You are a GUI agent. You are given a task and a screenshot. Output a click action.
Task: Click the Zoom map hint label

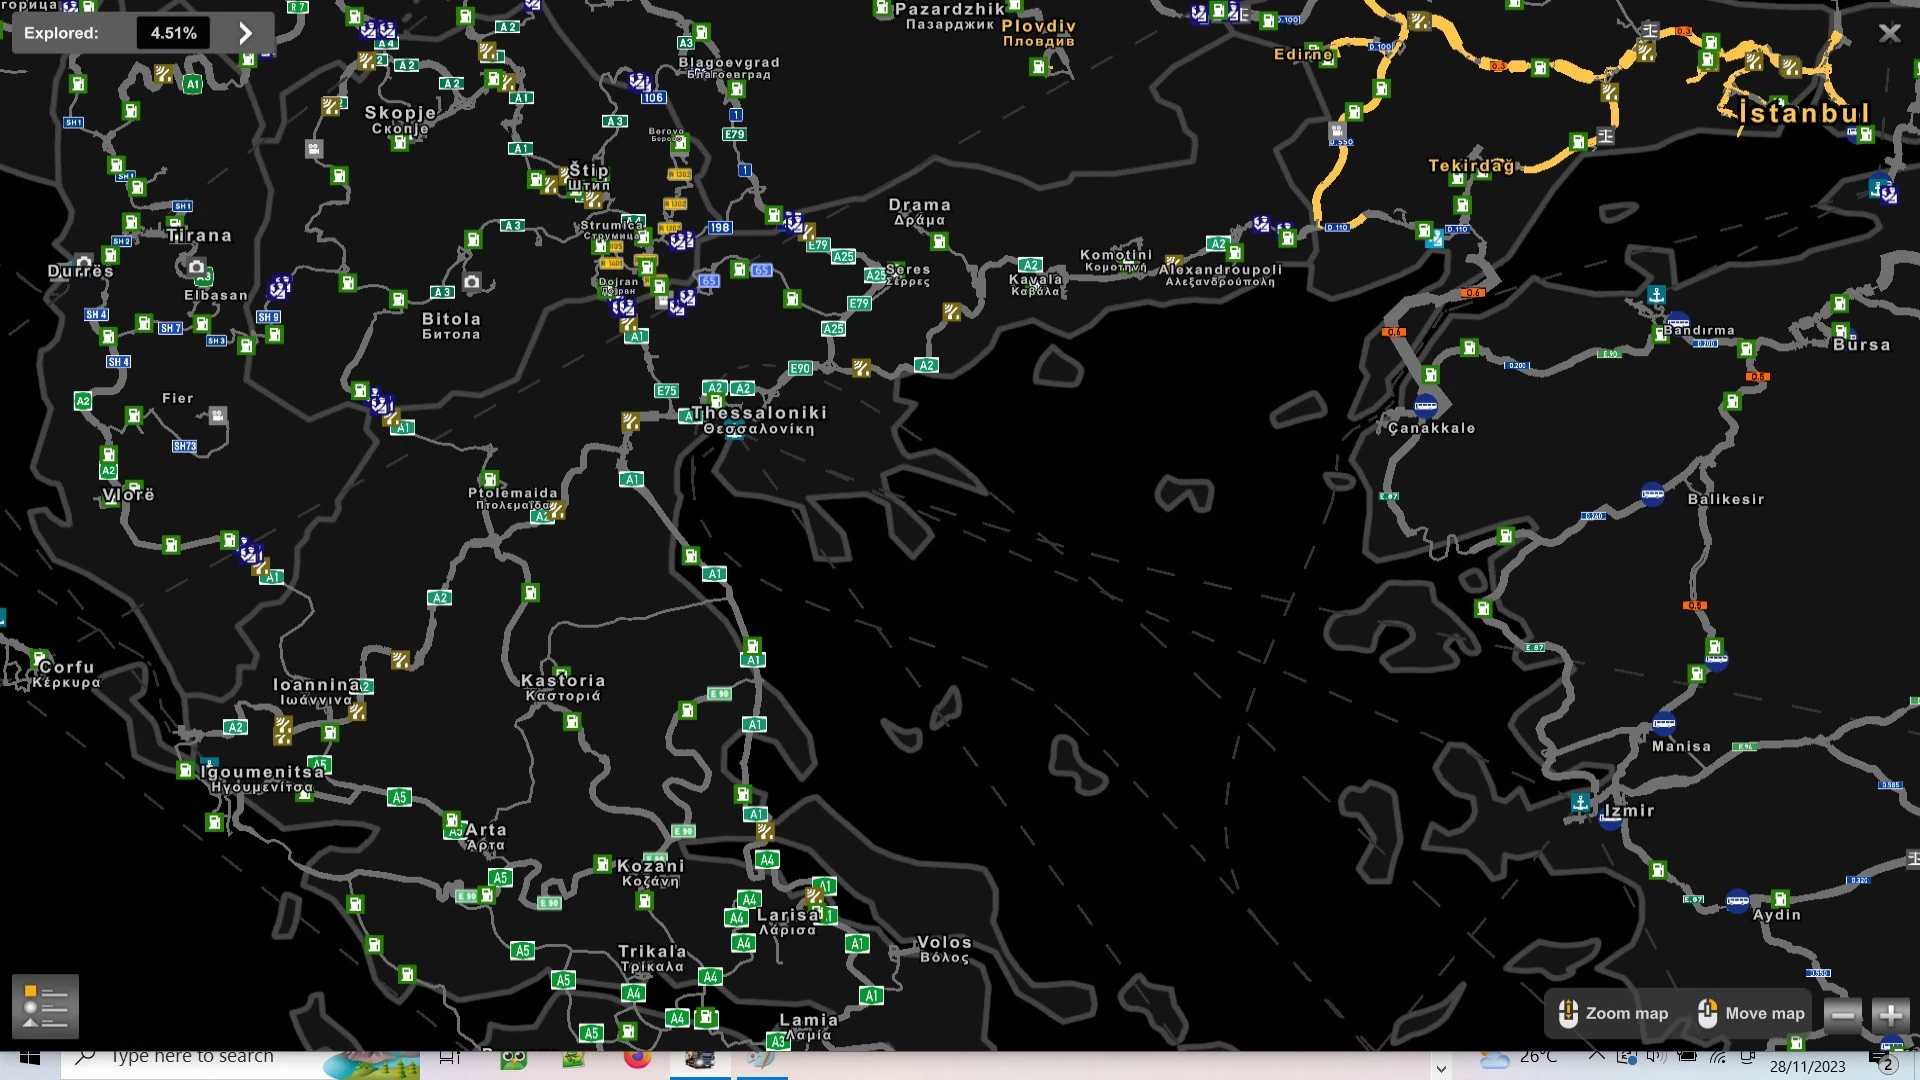[x=1626, y=1013]
